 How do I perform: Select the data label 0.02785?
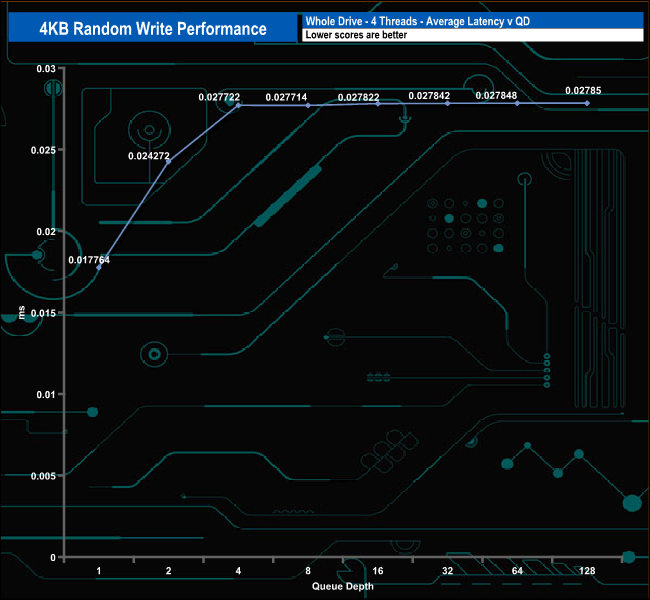pyautogui.click(x=583, y=90)
